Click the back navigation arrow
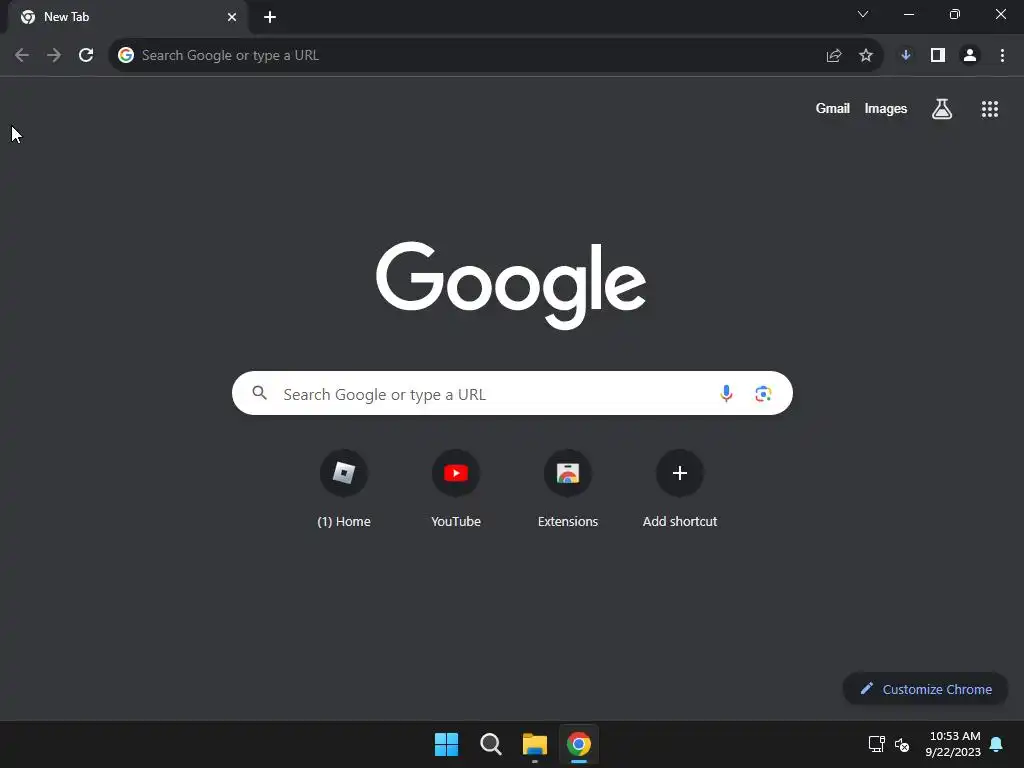Image resolution: width=1024 pixels, height=768 pixels. (22, 56)
